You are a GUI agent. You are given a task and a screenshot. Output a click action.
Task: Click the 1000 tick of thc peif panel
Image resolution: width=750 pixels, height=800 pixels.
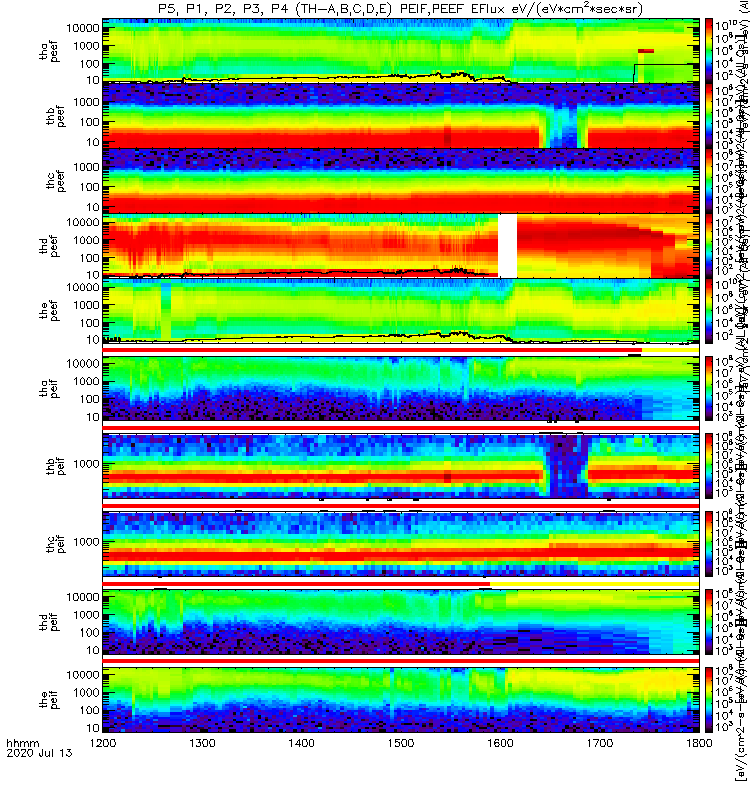tap(86, 542)
